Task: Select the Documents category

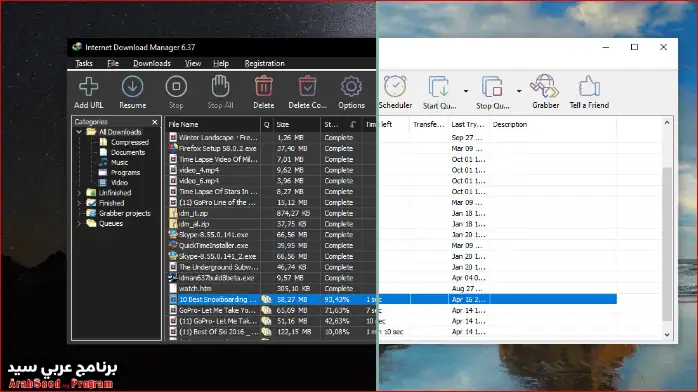Action: 122,152
